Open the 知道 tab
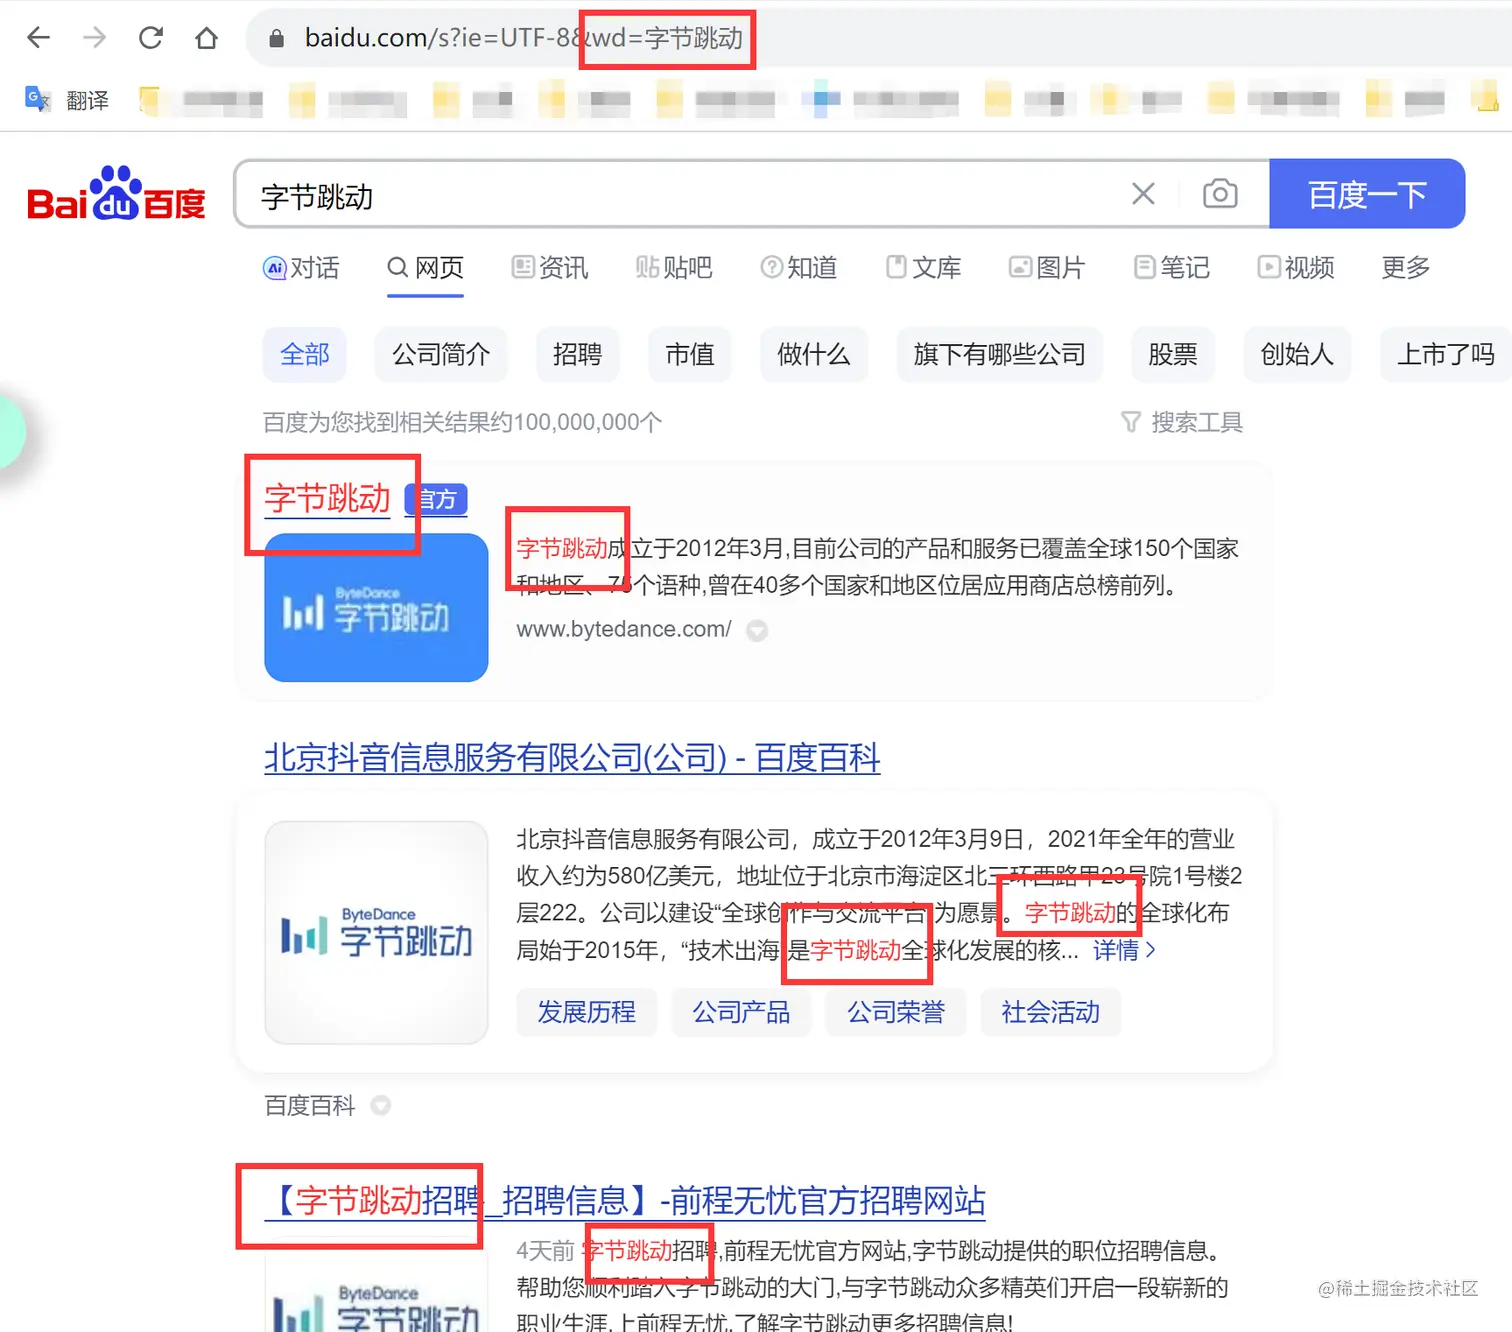The height and width of the screenshot is (1332, 1512). 799,268
